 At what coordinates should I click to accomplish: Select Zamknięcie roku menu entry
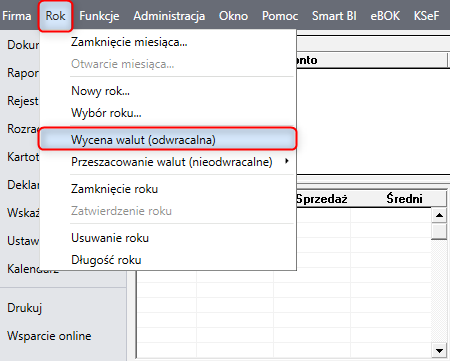tap(167, 189)
